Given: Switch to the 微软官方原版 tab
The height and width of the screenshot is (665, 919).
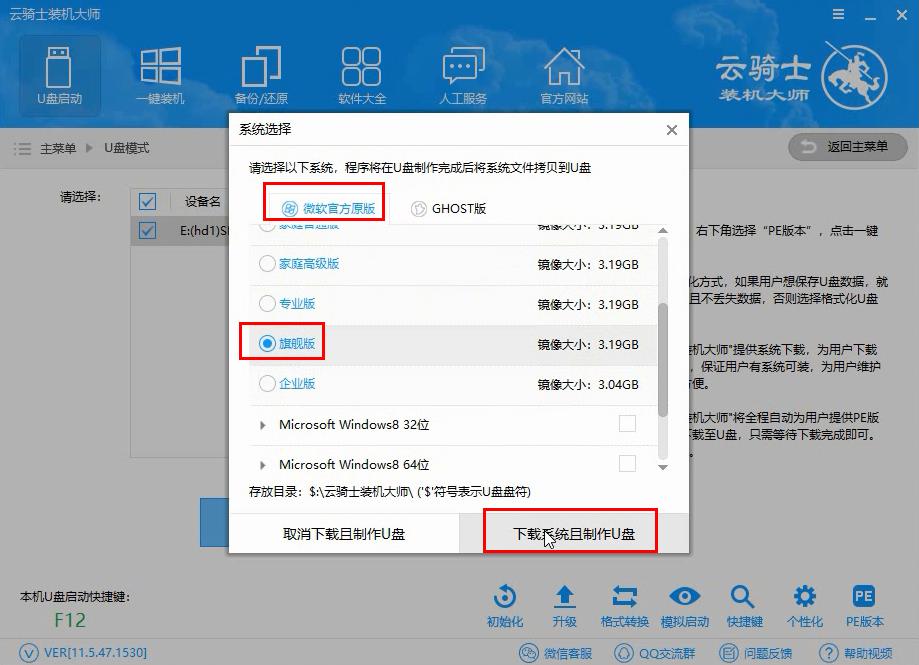Looking at the screenshot, I should (x=328, y=209).
